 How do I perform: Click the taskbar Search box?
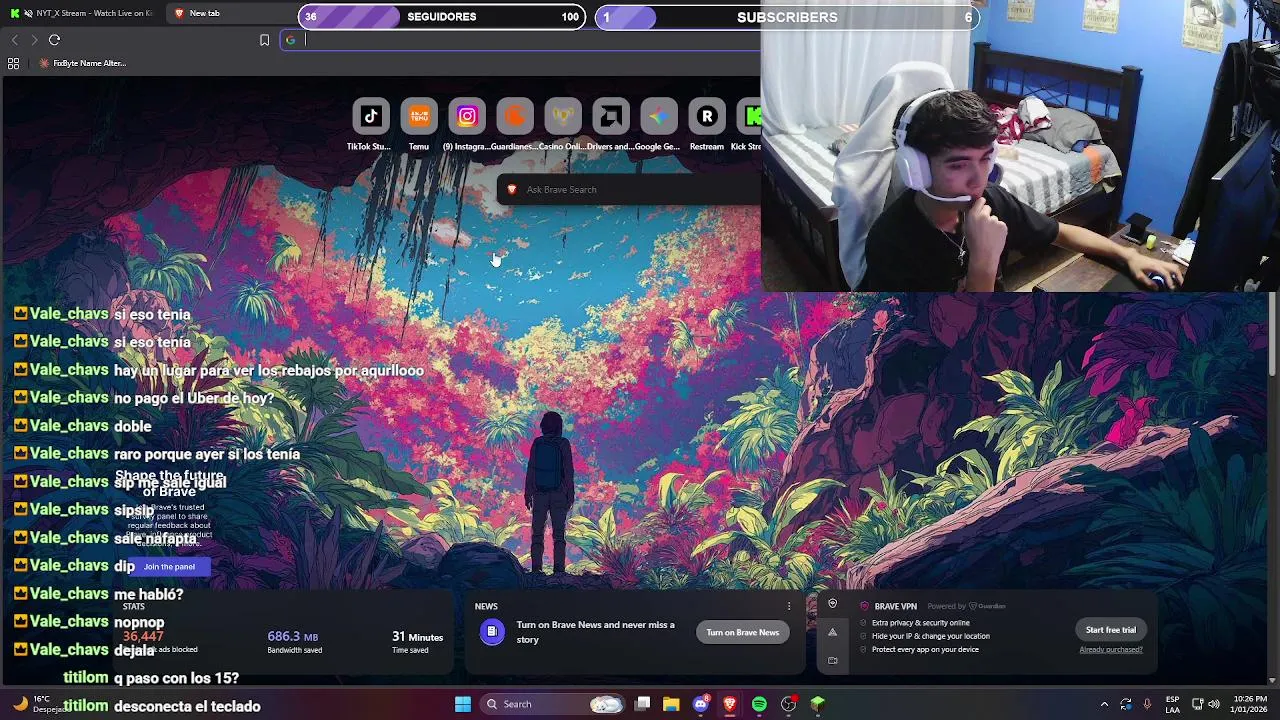[551, 704]
